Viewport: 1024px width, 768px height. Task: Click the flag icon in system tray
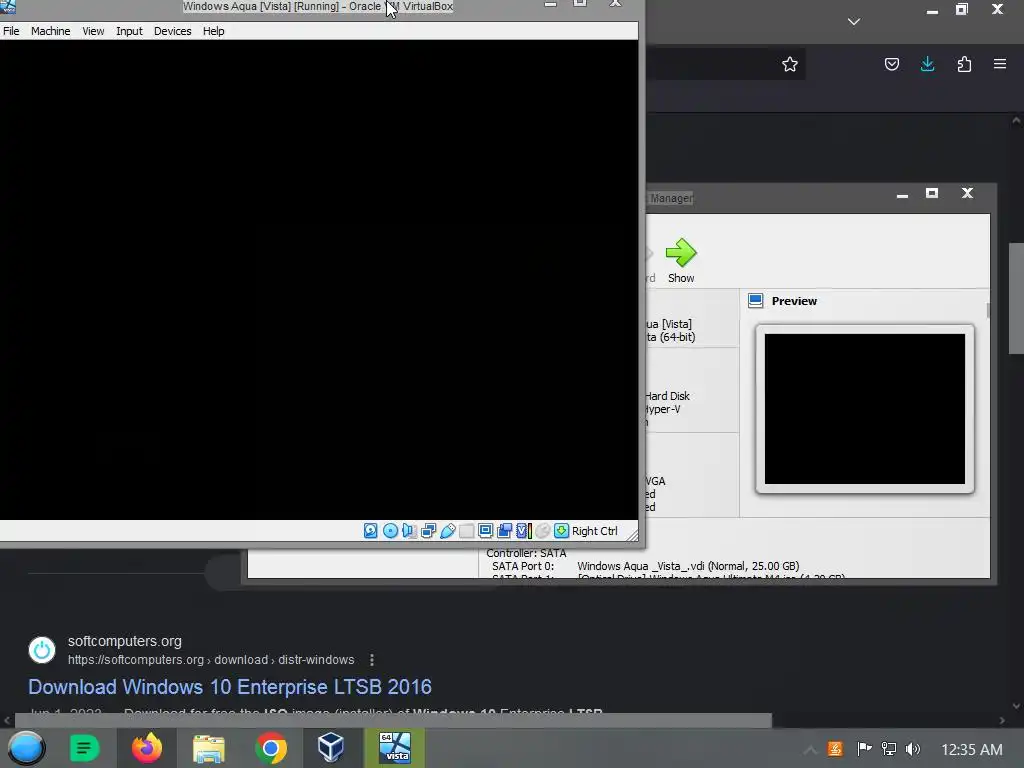pyautogui.click(x=863, y=748)
